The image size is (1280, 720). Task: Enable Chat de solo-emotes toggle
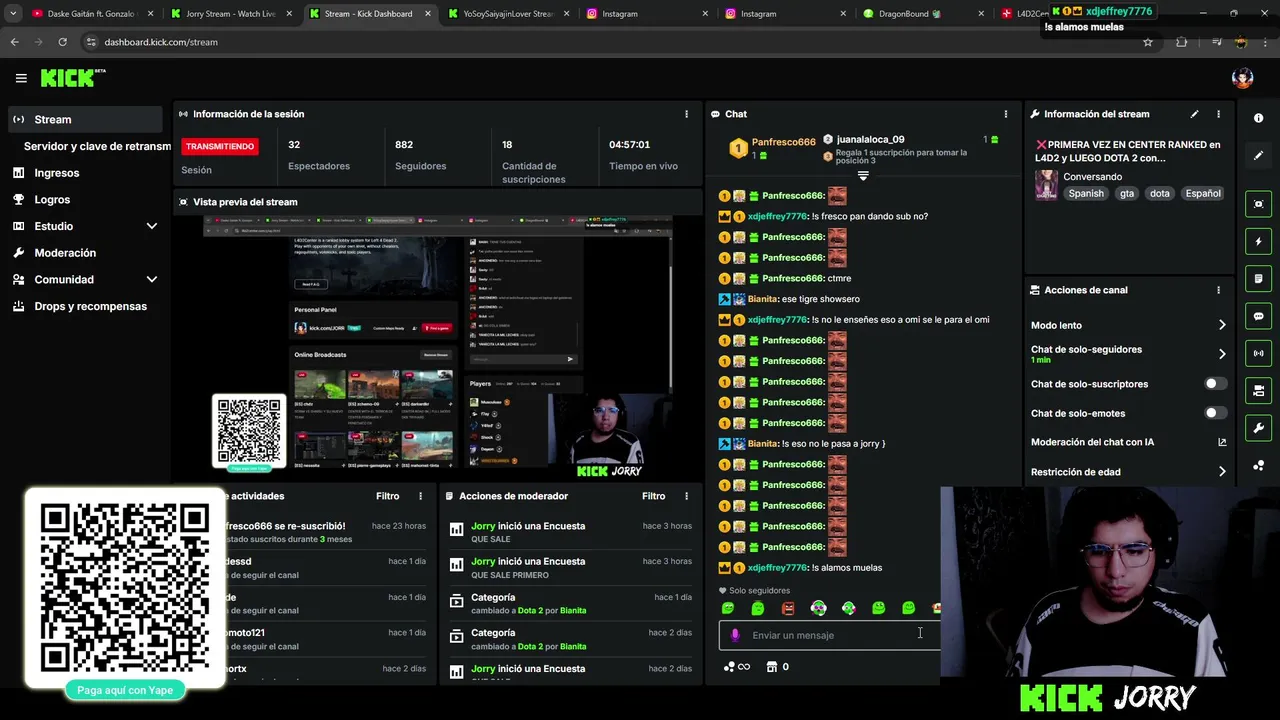1215,413
